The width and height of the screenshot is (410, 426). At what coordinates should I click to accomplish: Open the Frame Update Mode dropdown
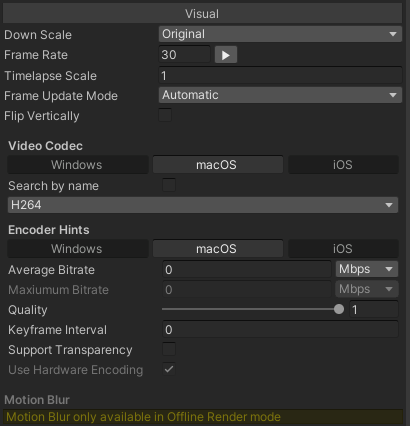point(280,95)
